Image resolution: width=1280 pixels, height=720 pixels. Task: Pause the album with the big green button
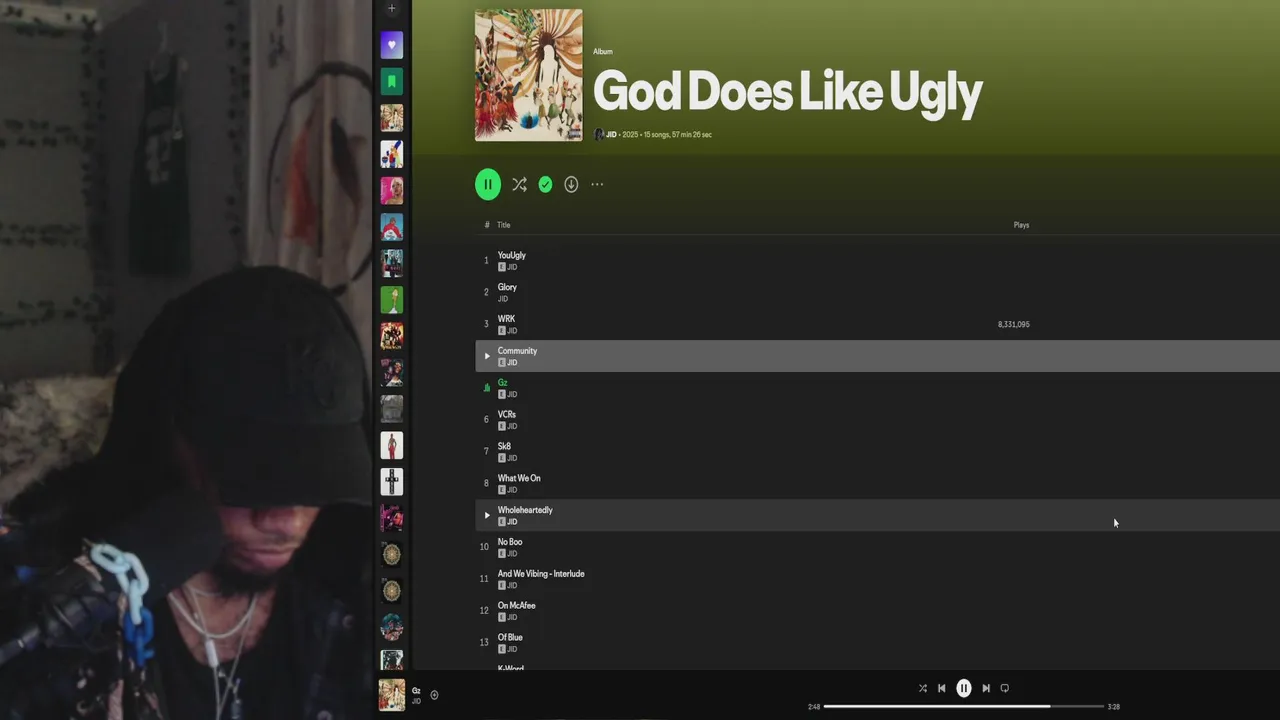pos(488,184)
